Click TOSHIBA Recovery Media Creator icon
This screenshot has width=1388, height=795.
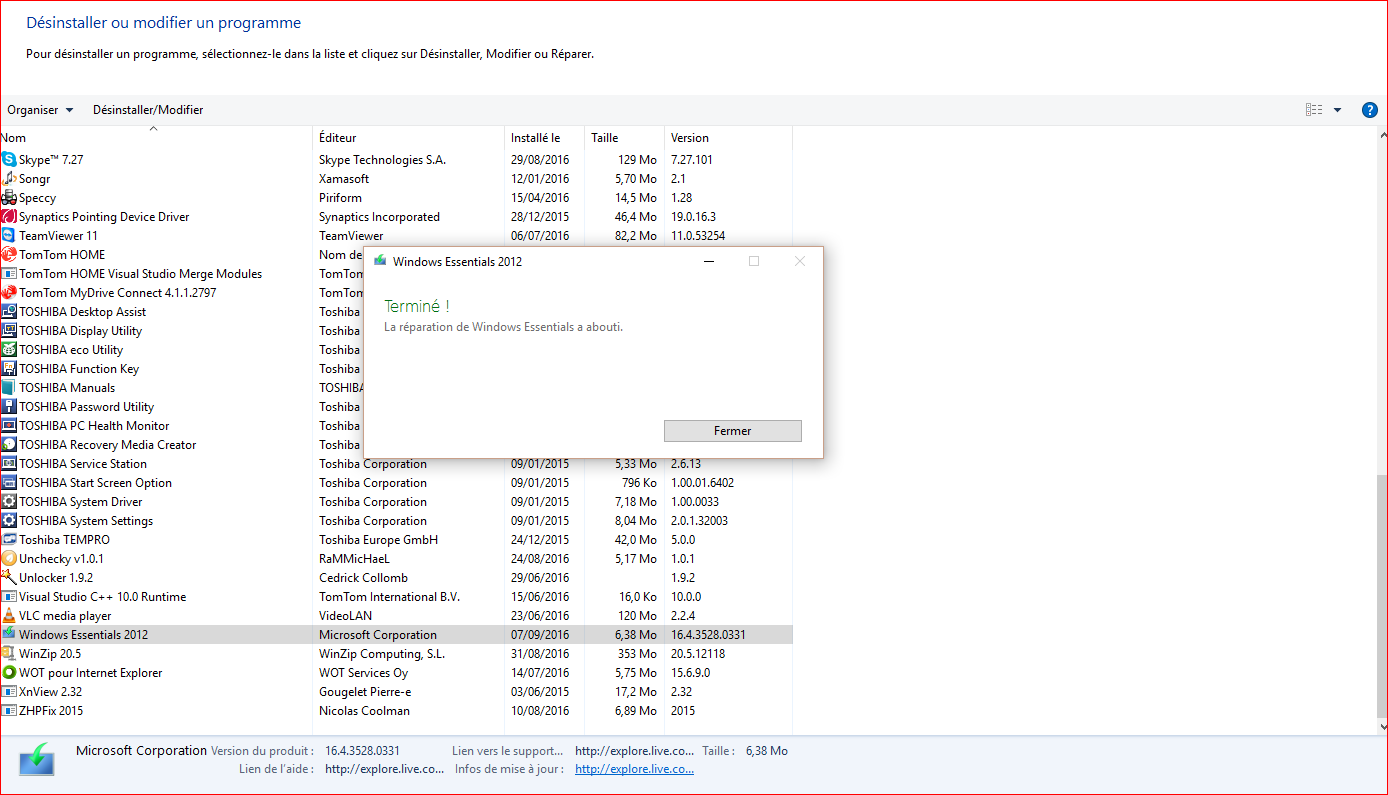click(x=9, y=445)
